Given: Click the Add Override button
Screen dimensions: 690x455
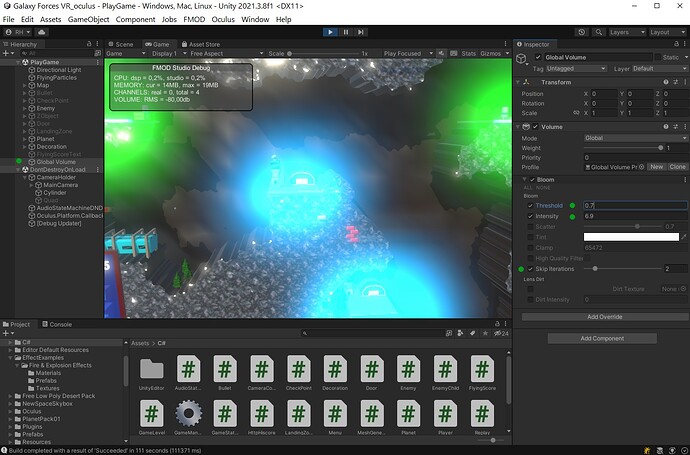Looking at the screenshot, I should [x=605, y=317].
